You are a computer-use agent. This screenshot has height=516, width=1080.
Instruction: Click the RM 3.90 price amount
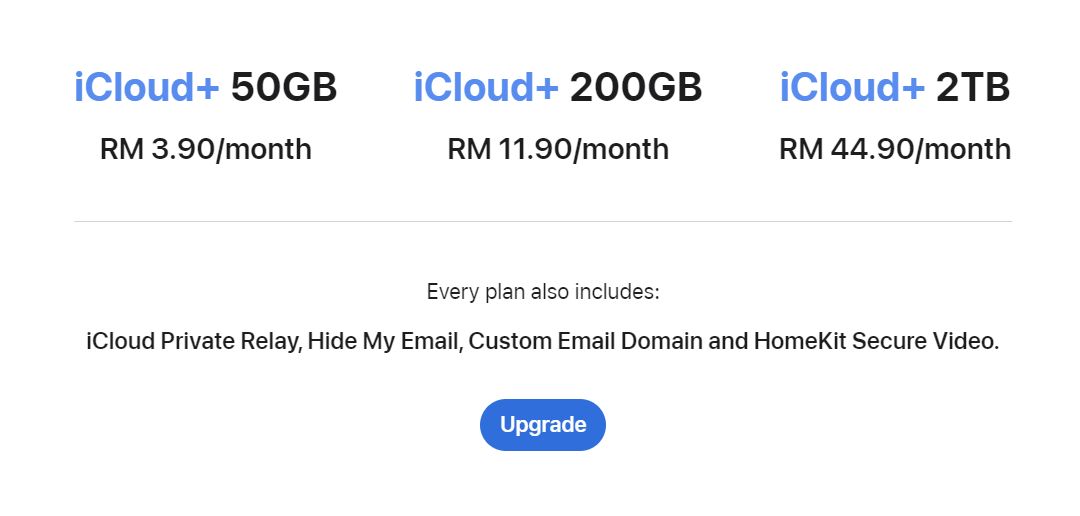(157, 150)
